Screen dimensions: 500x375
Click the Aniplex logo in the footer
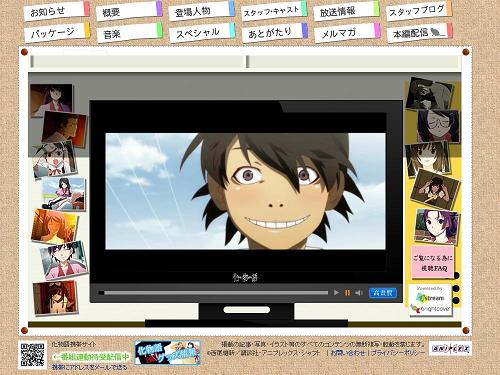pyautogui.click(x=451, y=349)
